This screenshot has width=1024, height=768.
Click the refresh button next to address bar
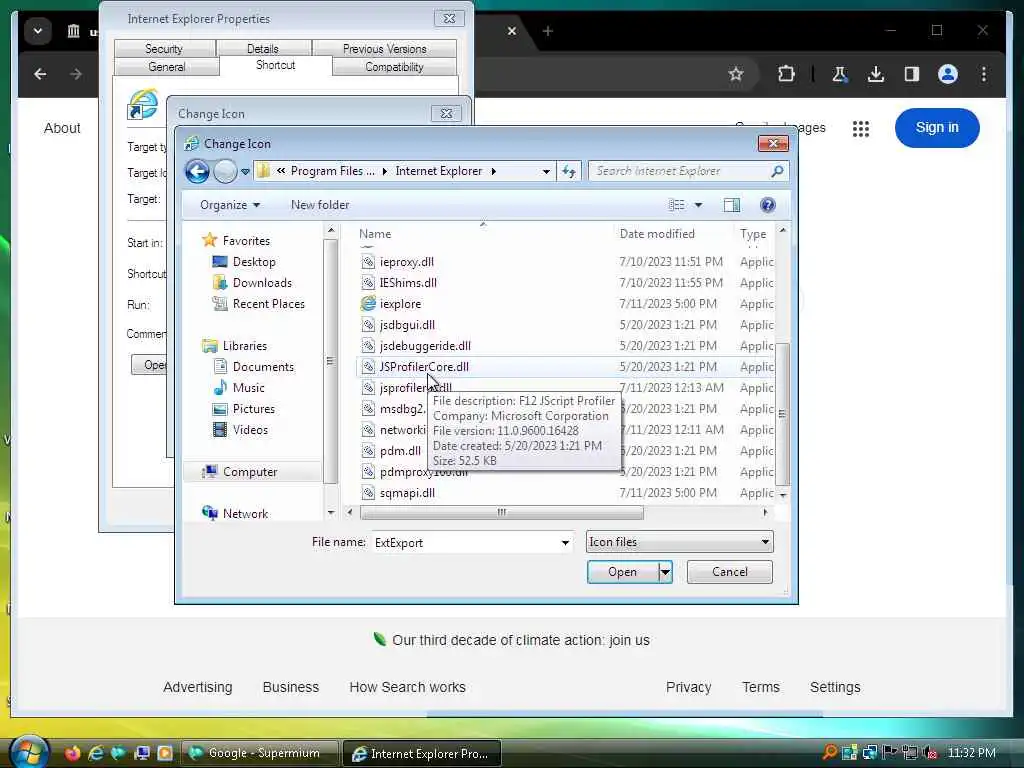click(x=569, y=171)
